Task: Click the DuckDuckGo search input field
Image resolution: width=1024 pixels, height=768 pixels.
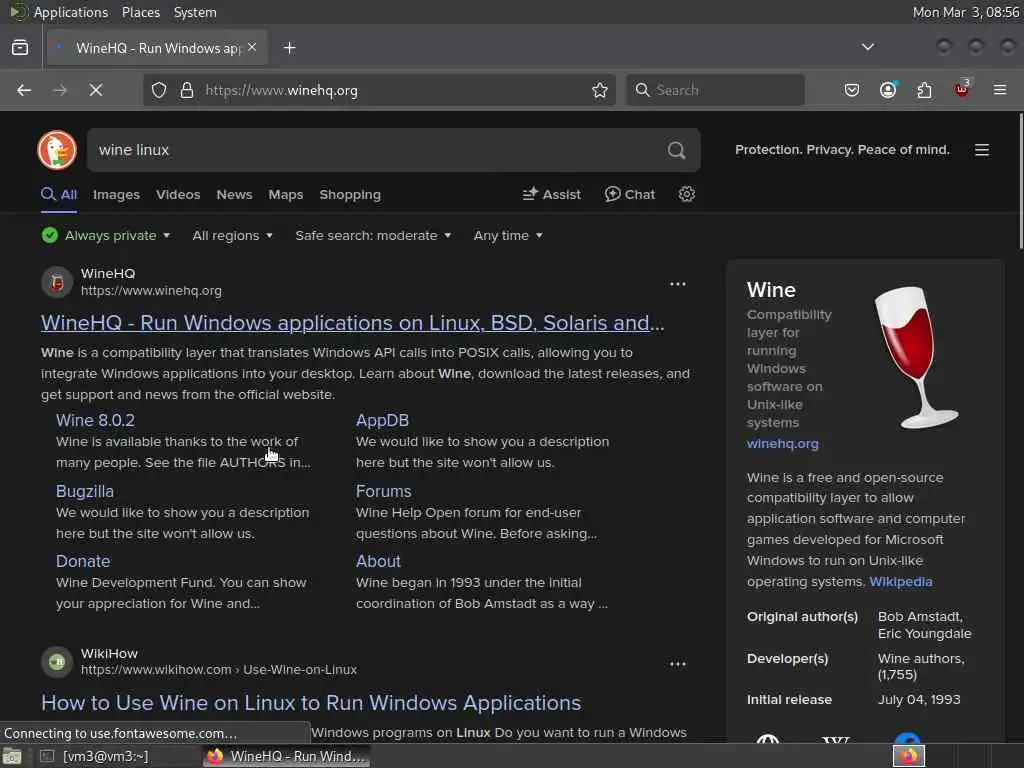Action: (376, 150)
